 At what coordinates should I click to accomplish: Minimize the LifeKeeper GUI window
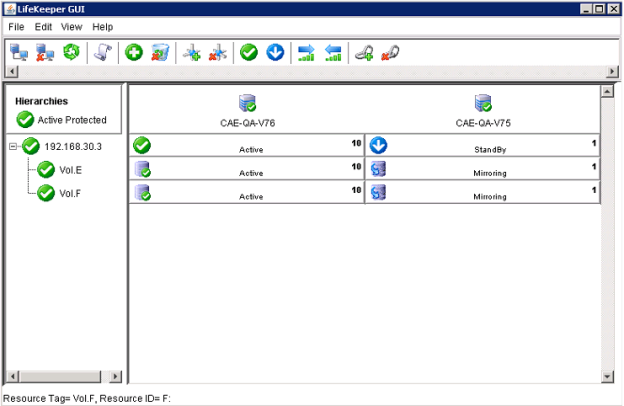[x=586, y=9]
